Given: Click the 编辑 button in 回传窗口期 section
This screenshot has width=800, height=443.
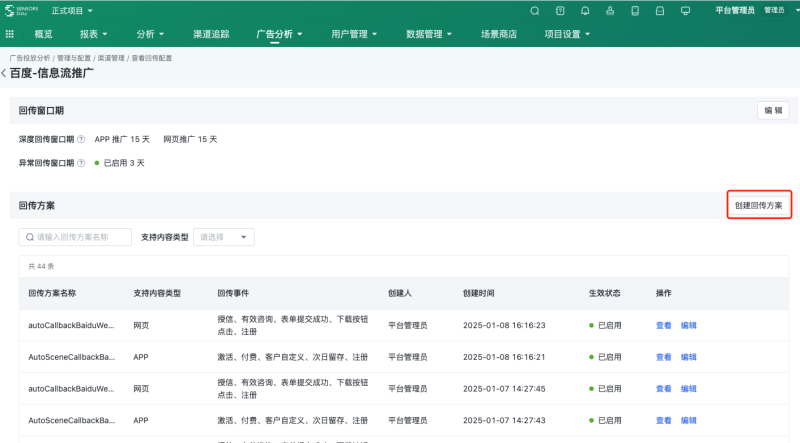Looking at the screenshot, I should (x=773, y=111).
